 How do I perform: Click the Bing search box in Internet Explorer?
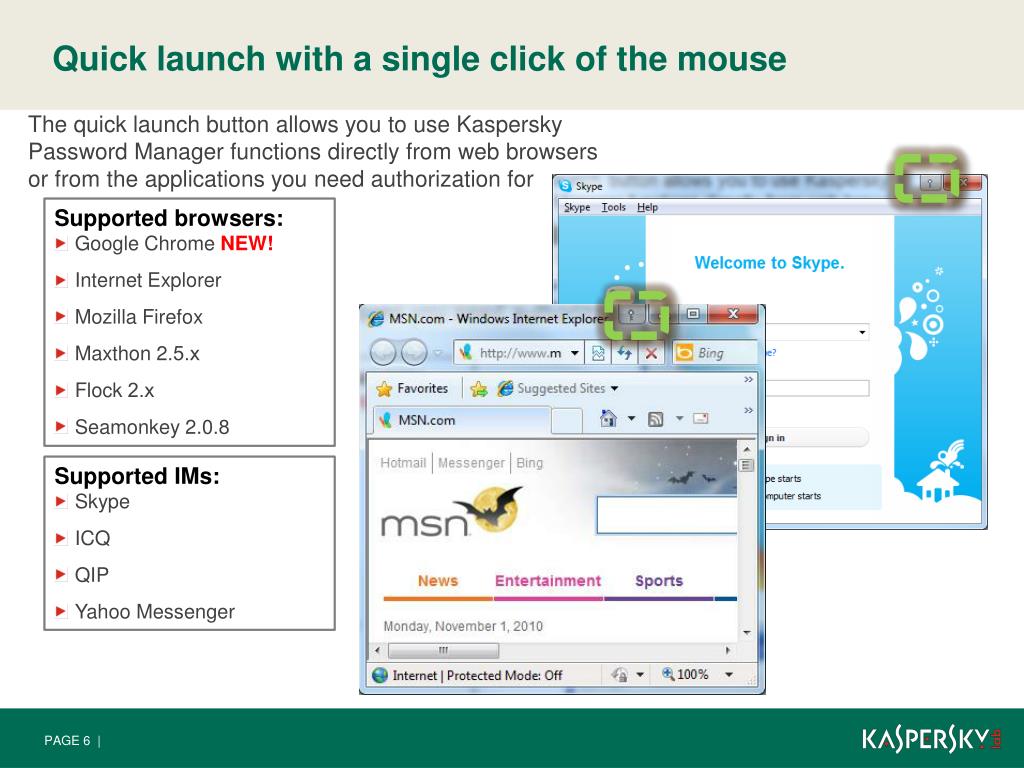point(716,353)
